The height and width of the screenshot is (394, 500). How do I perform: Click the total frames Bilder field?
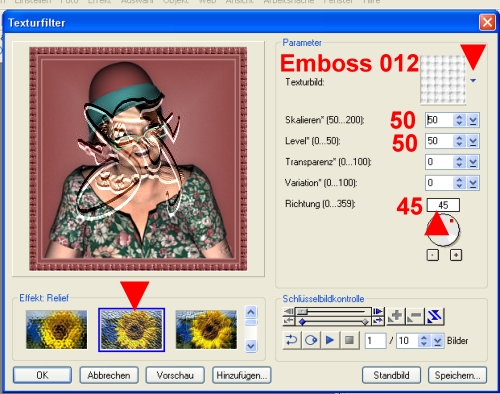tap(407, 341)
